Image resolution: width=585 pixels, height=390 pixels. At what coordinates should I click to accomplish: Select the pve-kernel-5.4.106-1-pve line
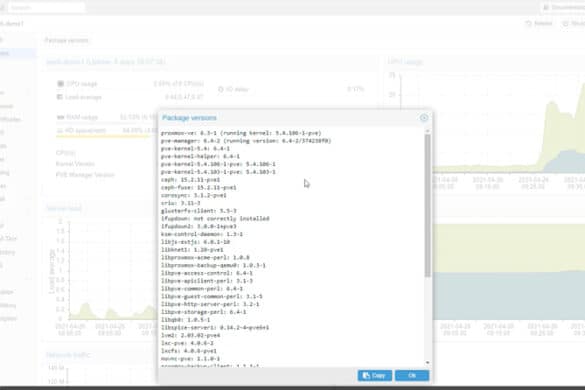pos(218,164)
